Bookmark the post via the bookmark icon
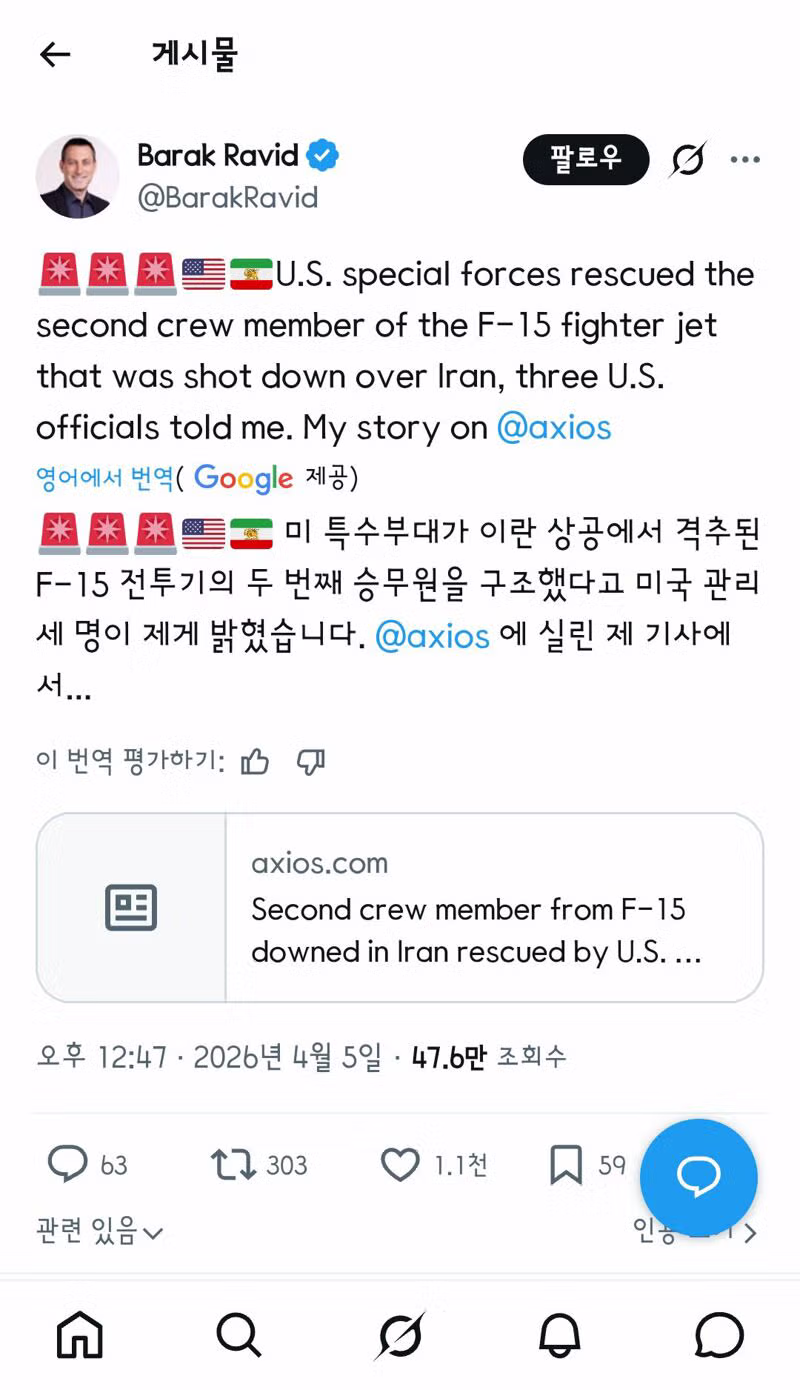800x1390 pixels. [x=568, y=1164]
